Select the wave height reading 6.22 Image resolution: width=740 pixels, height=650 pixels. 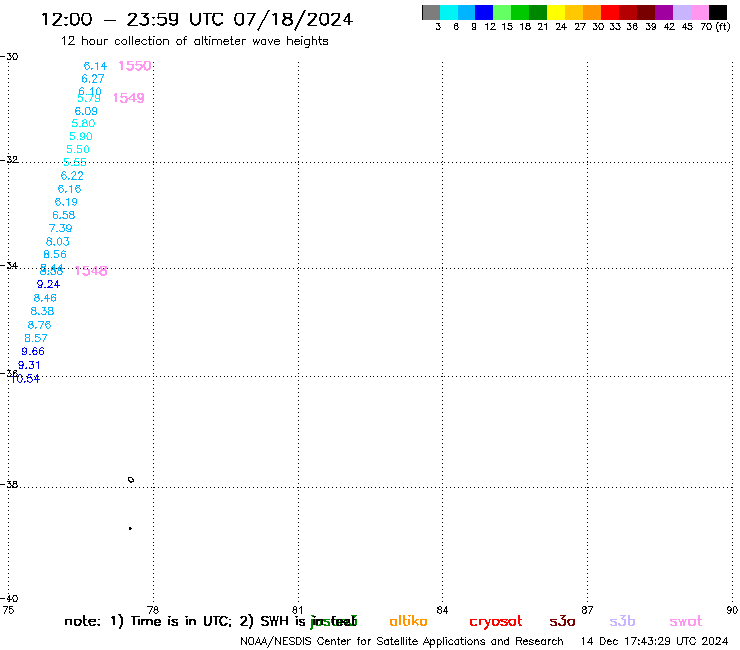tap(72, 176)
